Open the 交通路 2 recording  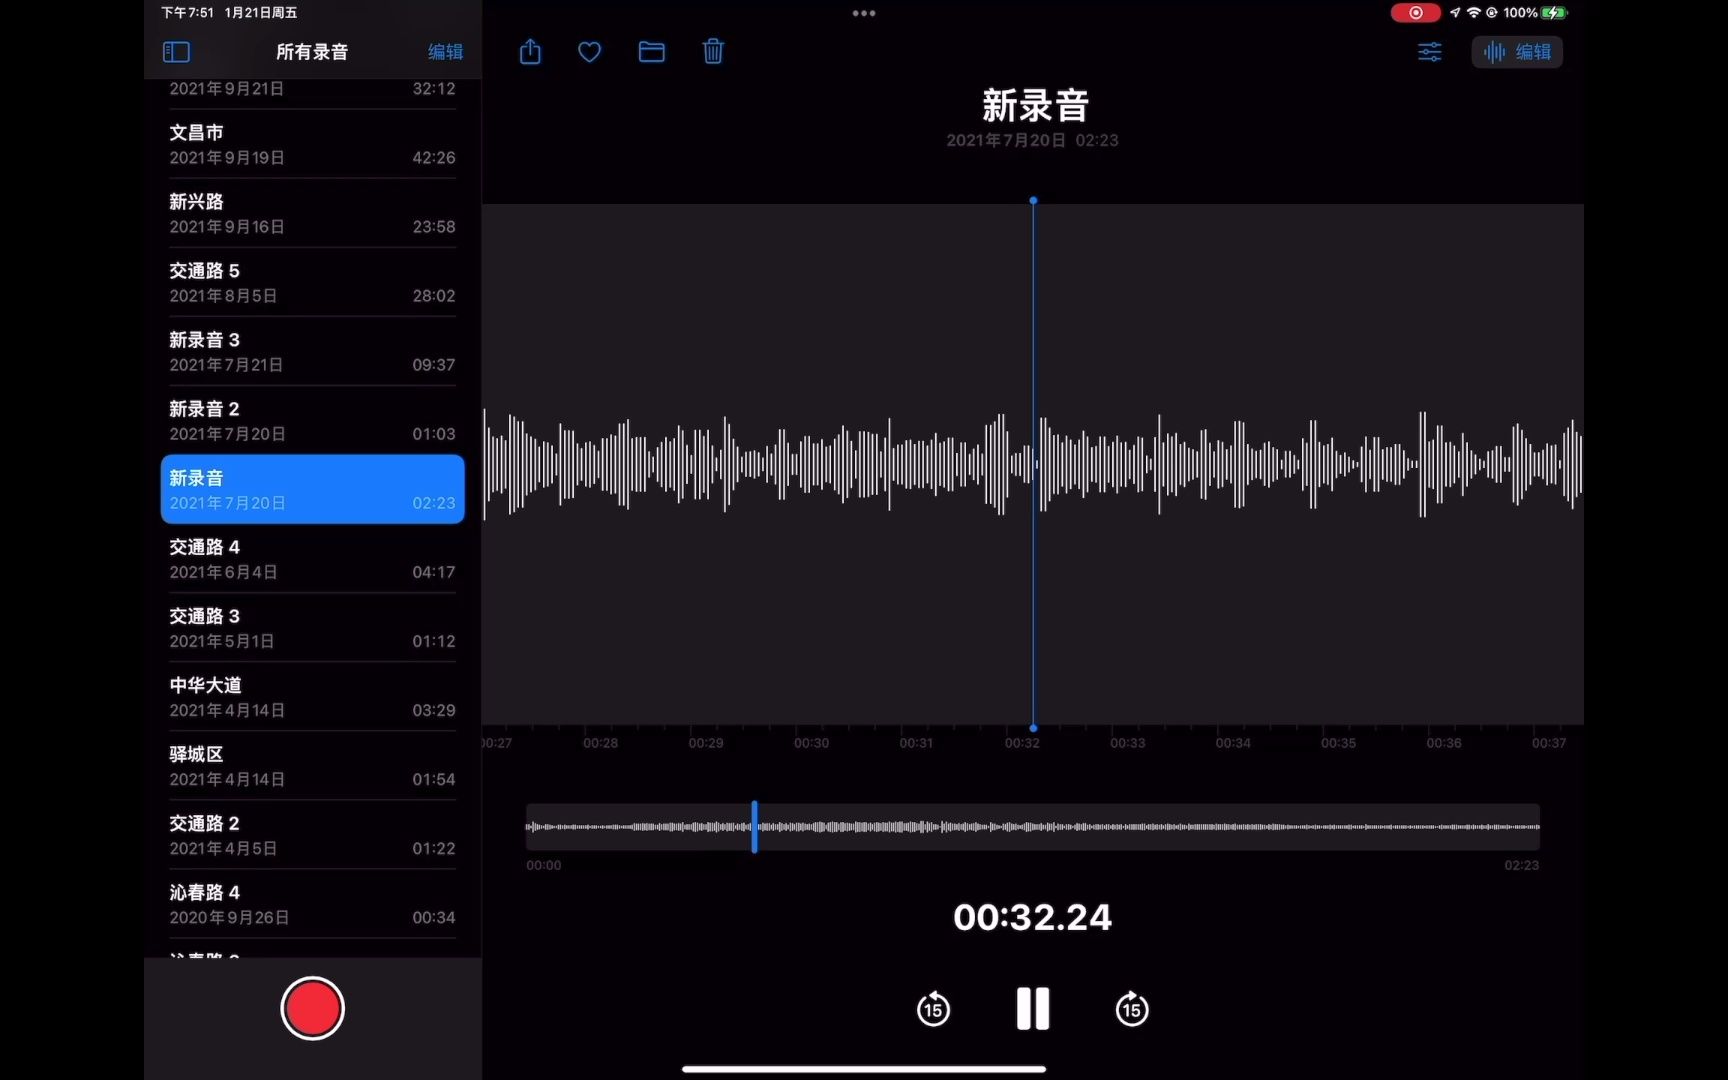[312, 835]
